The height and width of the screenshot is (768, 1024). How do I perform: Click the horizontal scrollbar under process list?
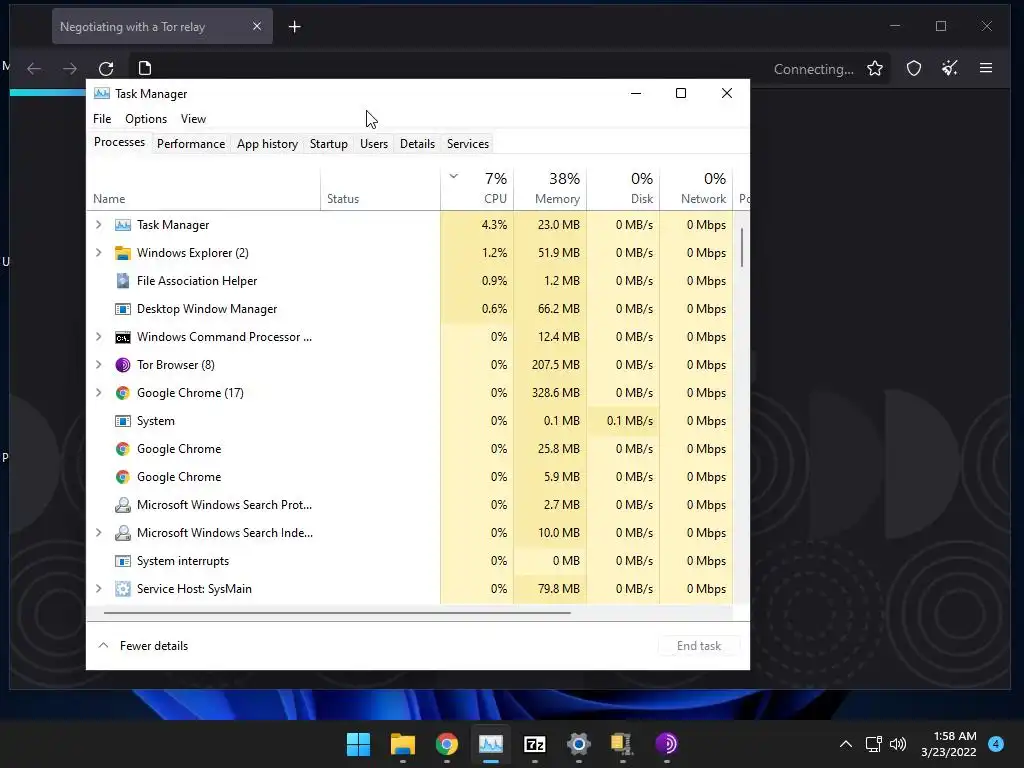coord(337,613)
